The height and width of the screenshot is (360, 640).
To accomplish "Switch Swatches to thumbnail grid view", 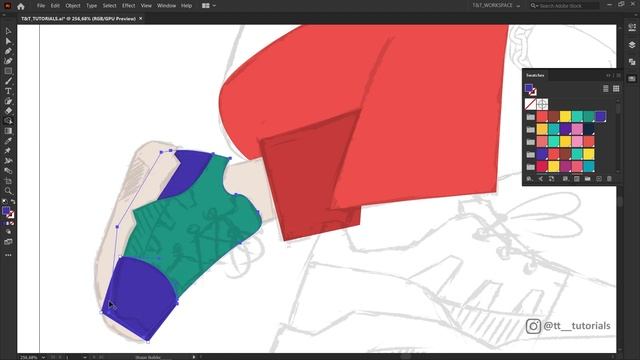I will coord(616,89).
